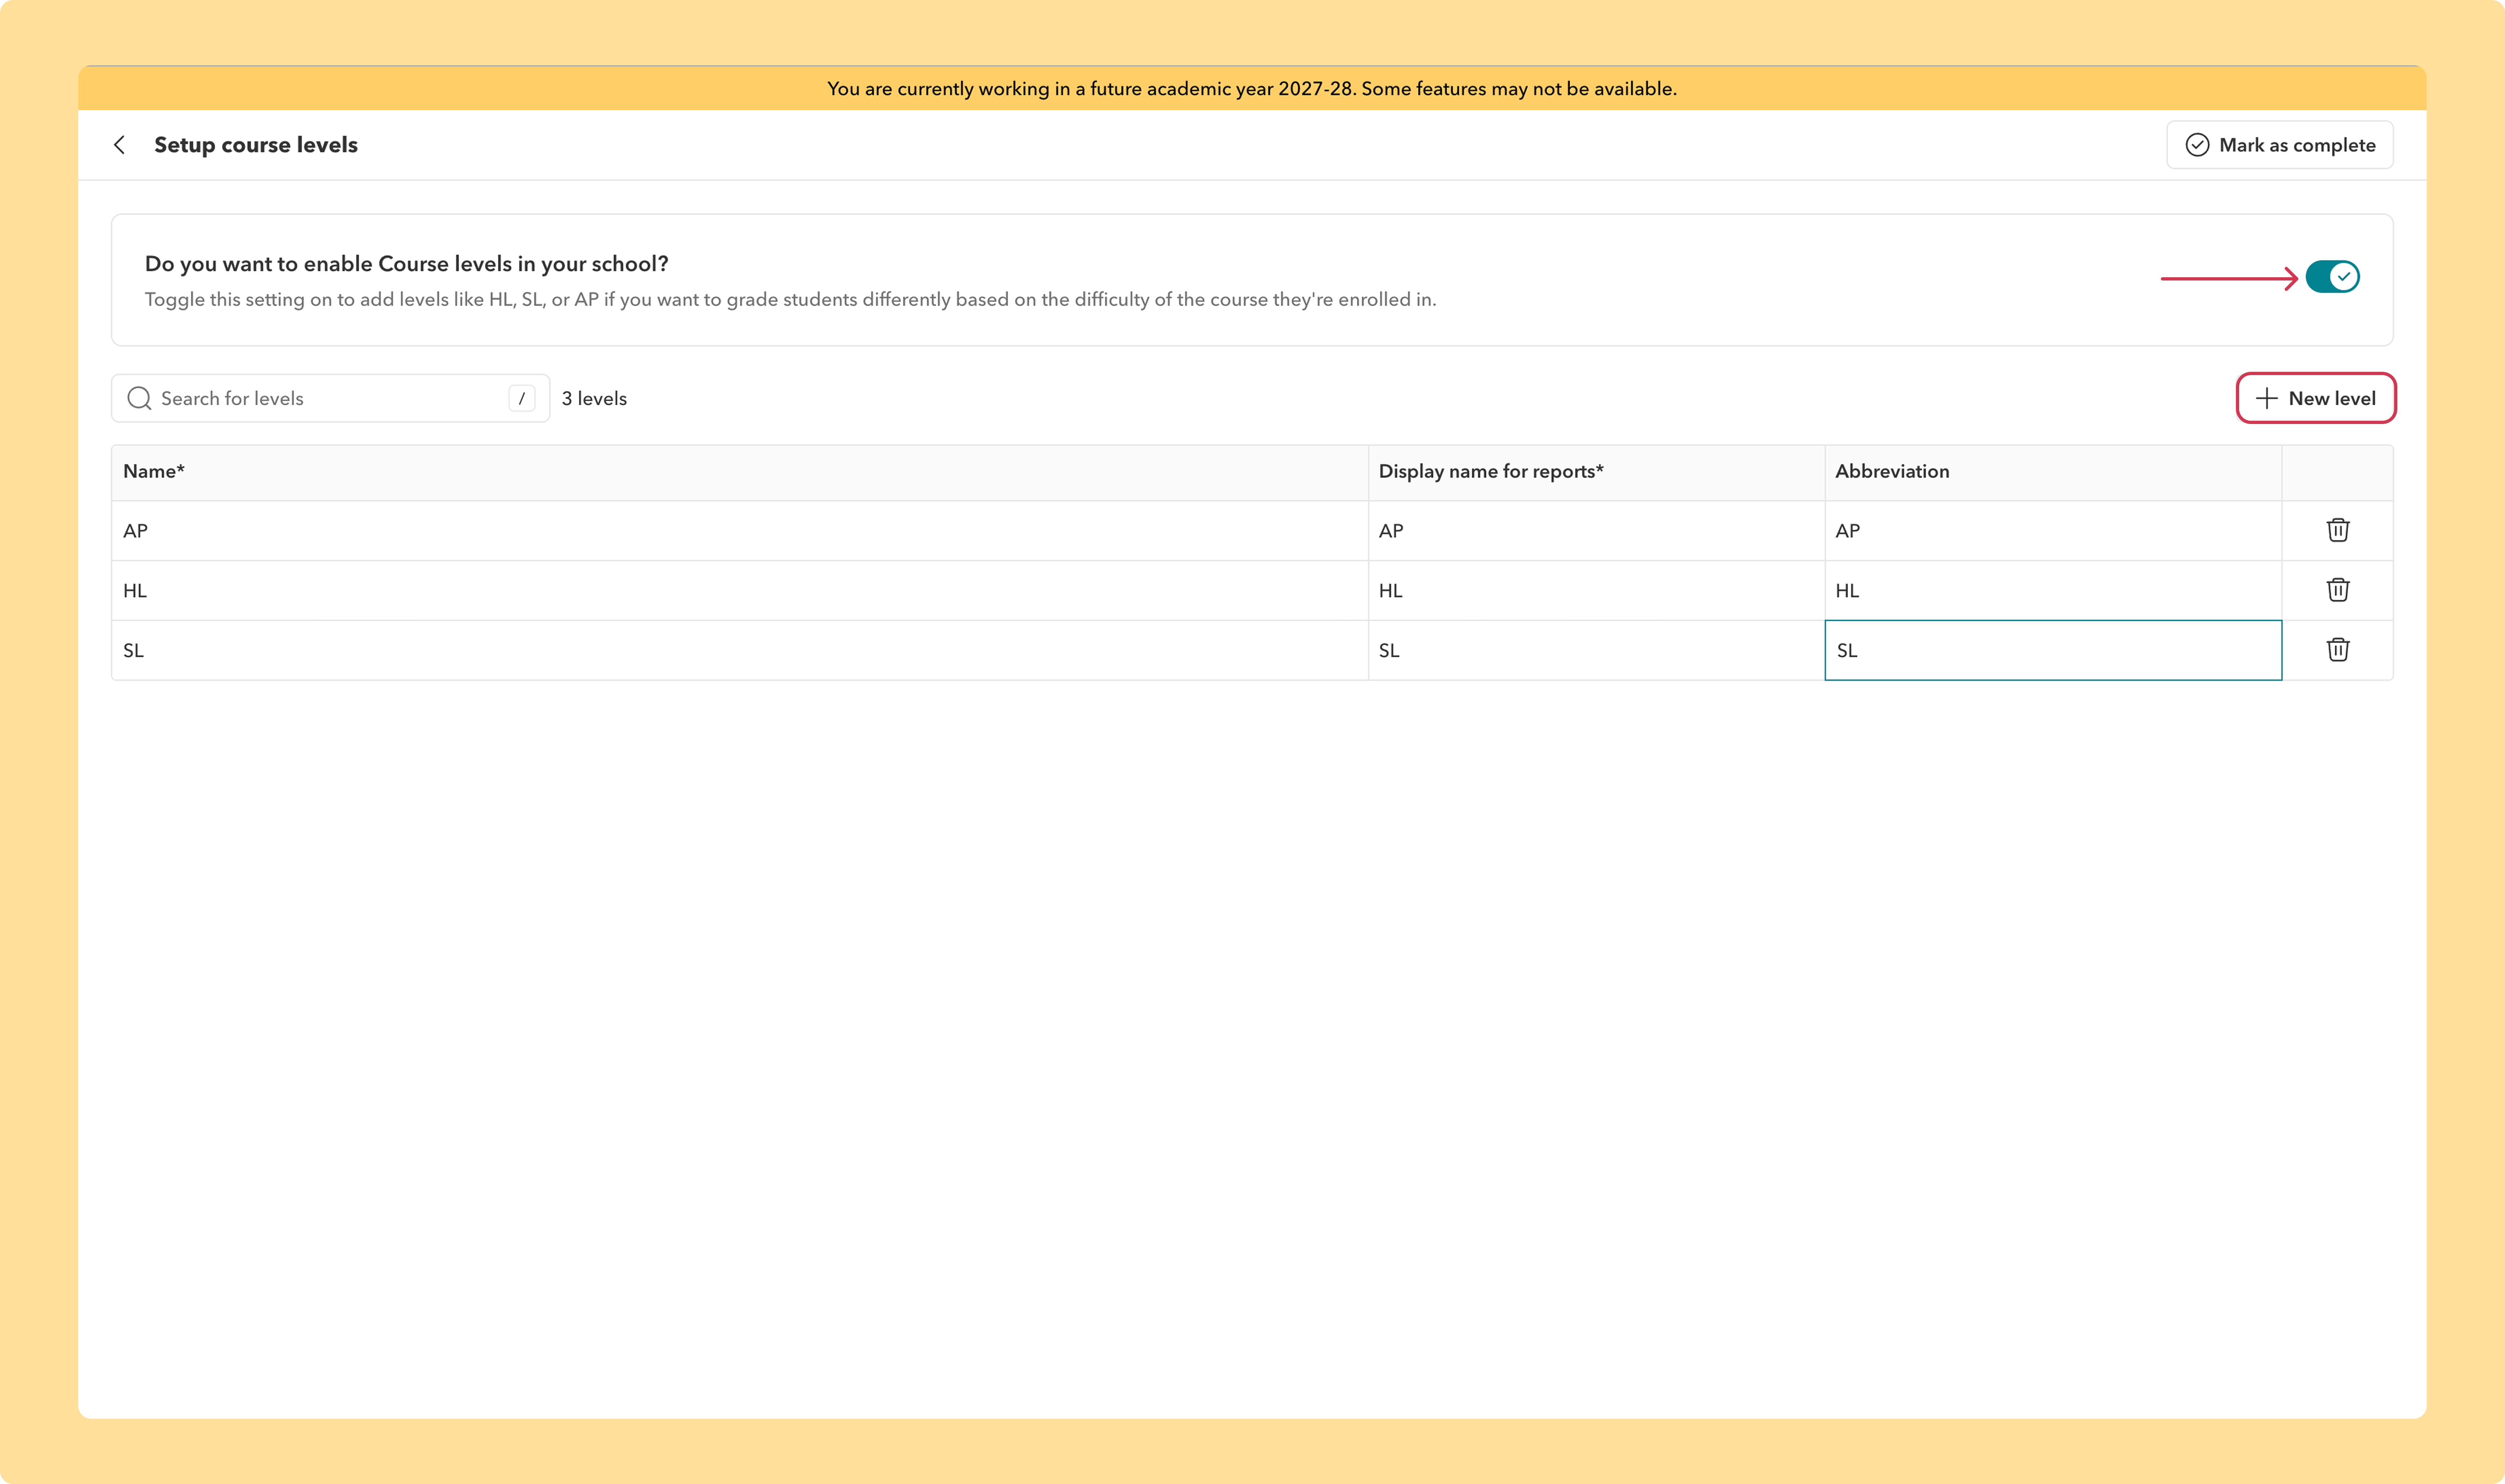This screenshot has width=2505, height=1484.
Task: Edit the SL name cell
Action: click(740, 650)
